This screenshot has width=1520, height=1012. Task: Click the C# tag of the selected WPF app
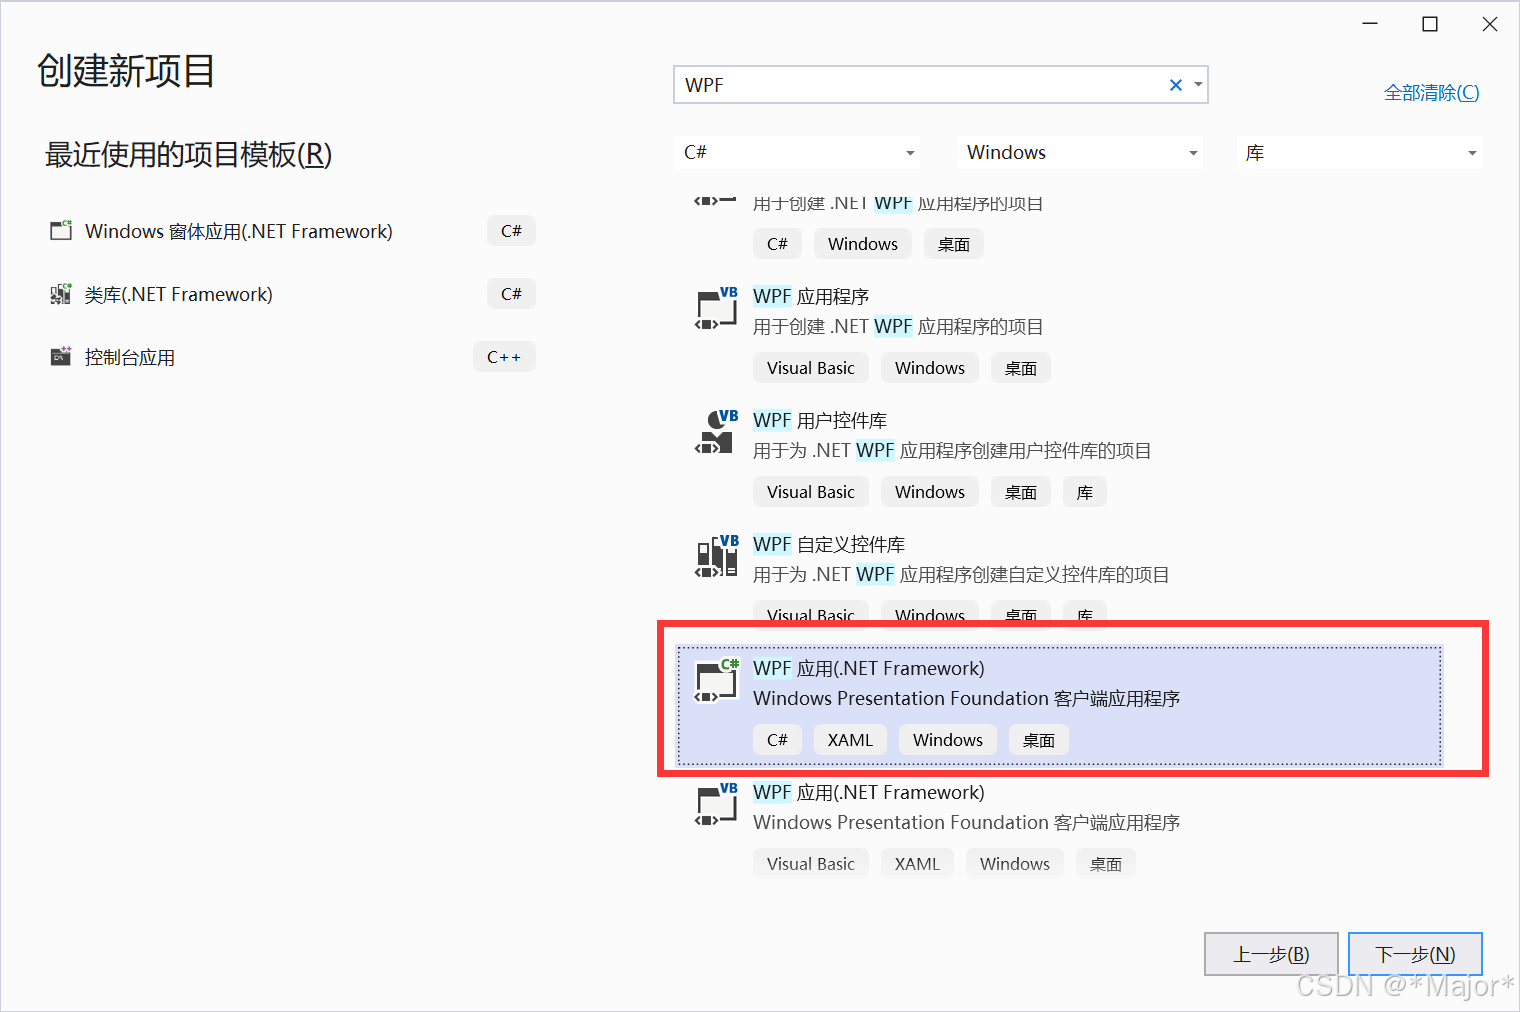tap(777, 740)
